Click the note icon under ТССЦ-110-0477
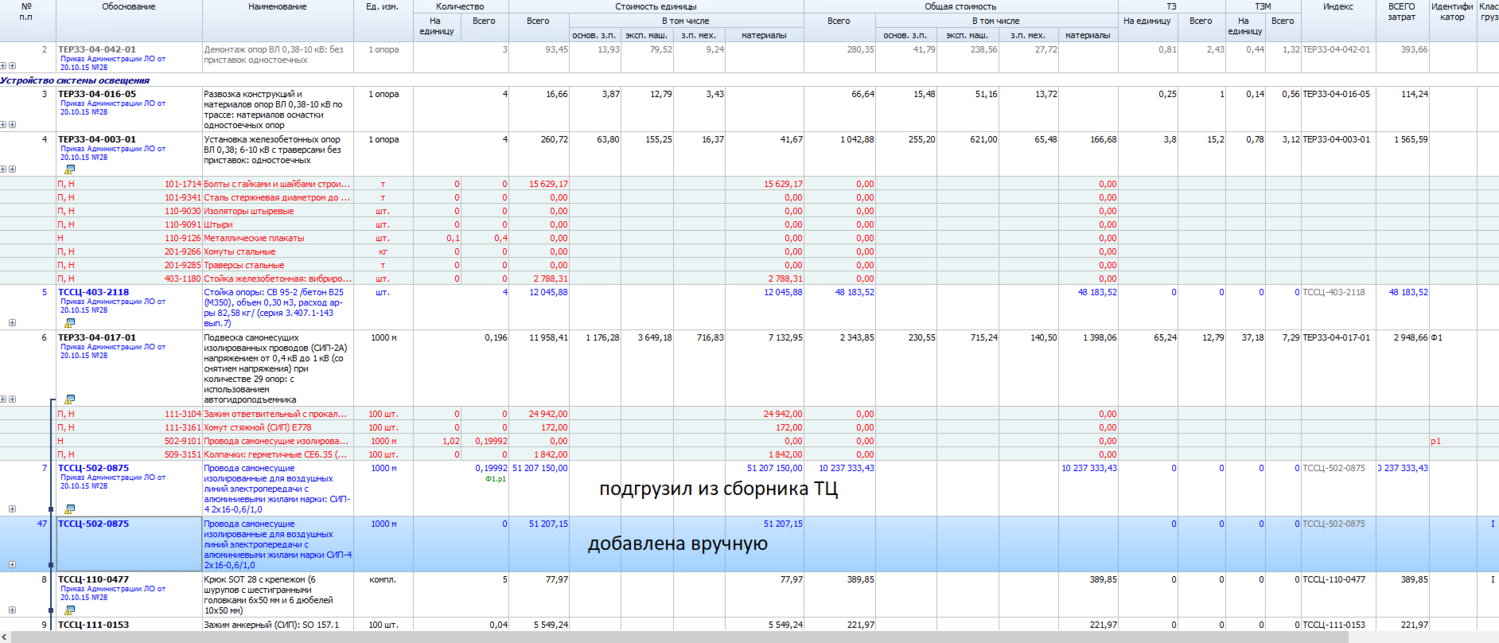The height and width of the screenshot is (643, 1499). pos(69,610)
